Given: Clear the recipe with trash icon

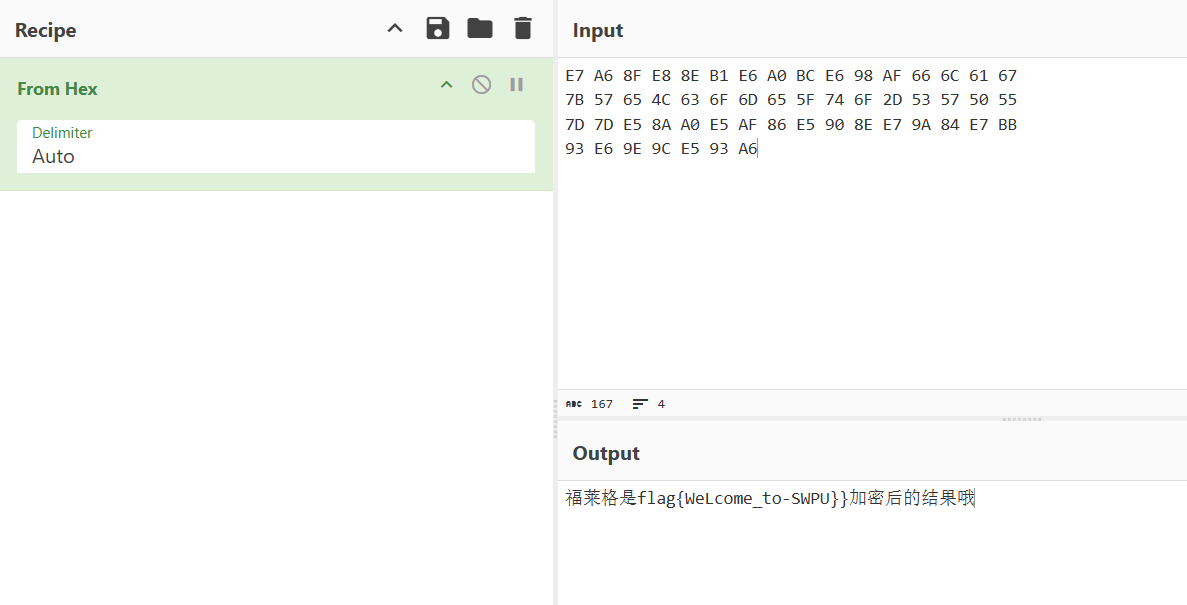Looking at the screenshot, I should pyautogui.click(x=522, y=29).
